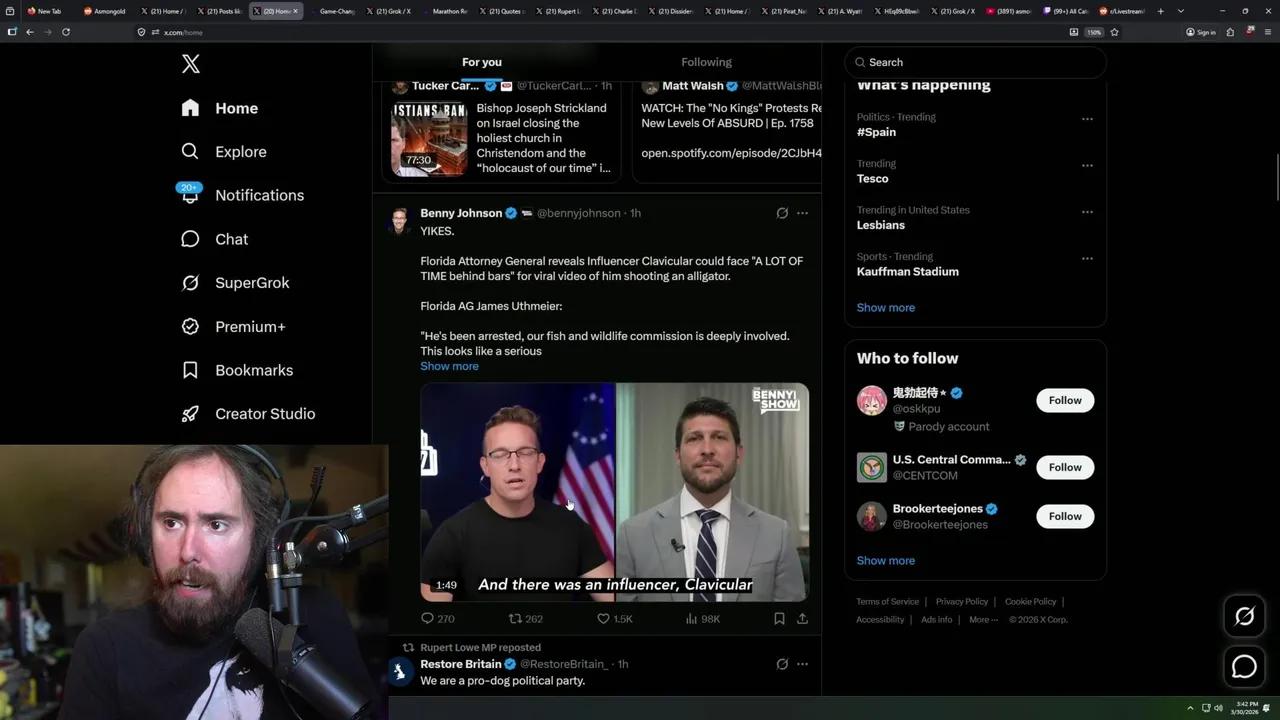This screenshot has height=720, width=1280.
Task: Show more under Who to follow
Action: [x=886, y=560]
